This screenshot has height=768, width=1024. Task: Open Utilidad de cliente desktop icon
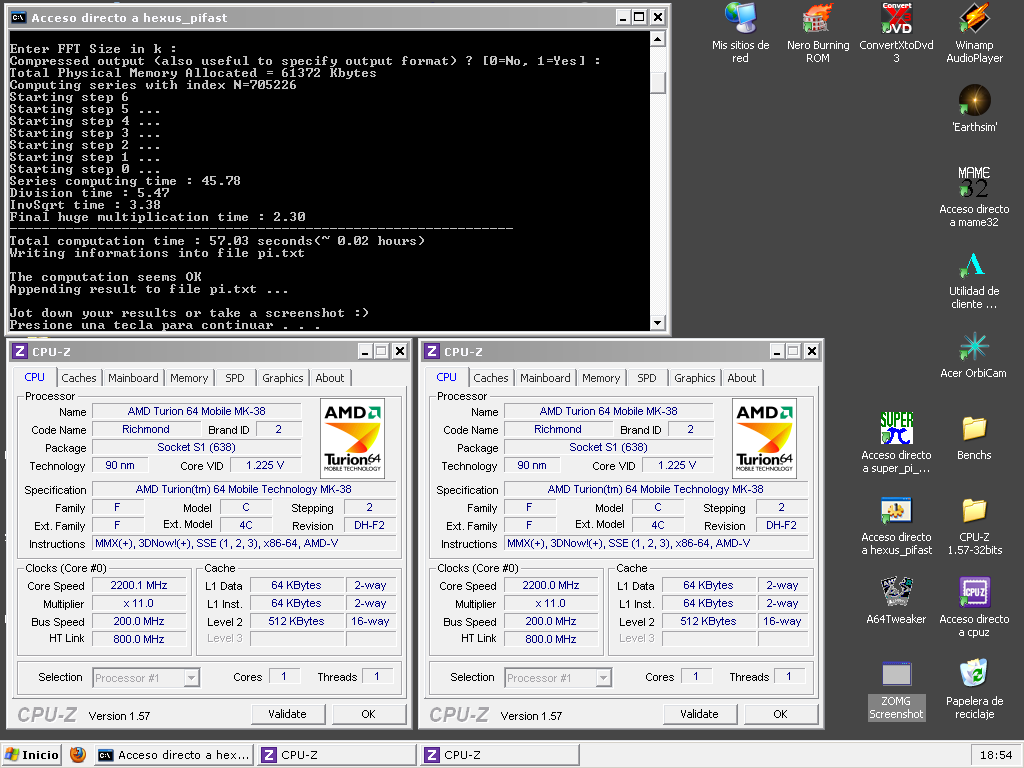[974, 280]
